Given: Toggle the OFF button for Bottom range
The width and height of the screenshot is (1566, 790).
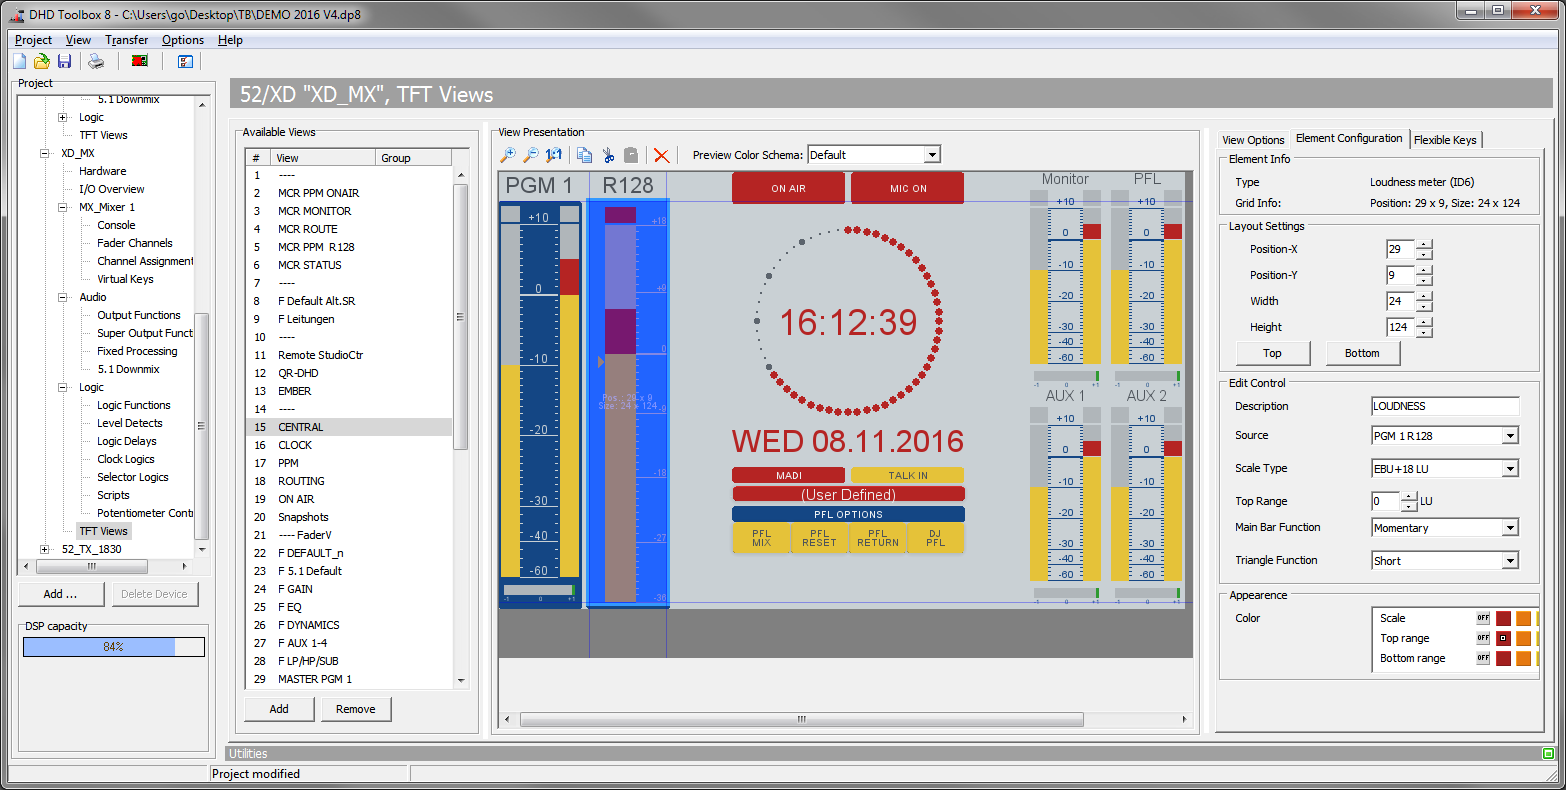Looking at the screenshot, I should pos(1483,658).
